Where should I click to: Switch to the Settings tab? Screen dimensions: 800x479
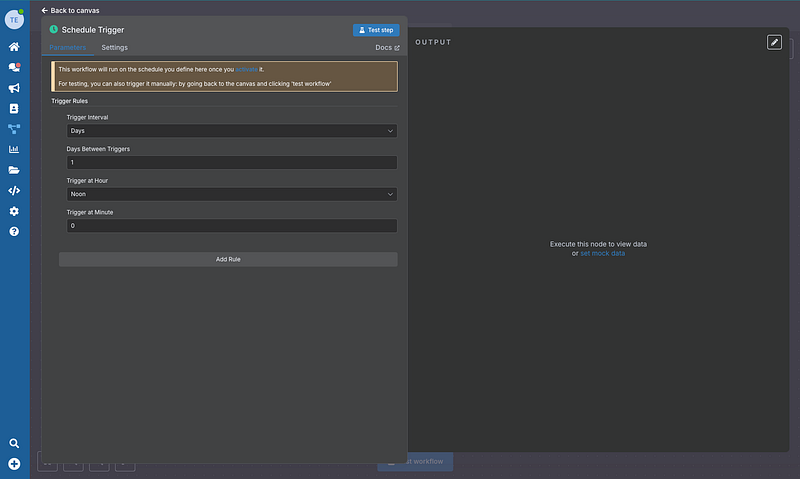(x=114, y=48)
